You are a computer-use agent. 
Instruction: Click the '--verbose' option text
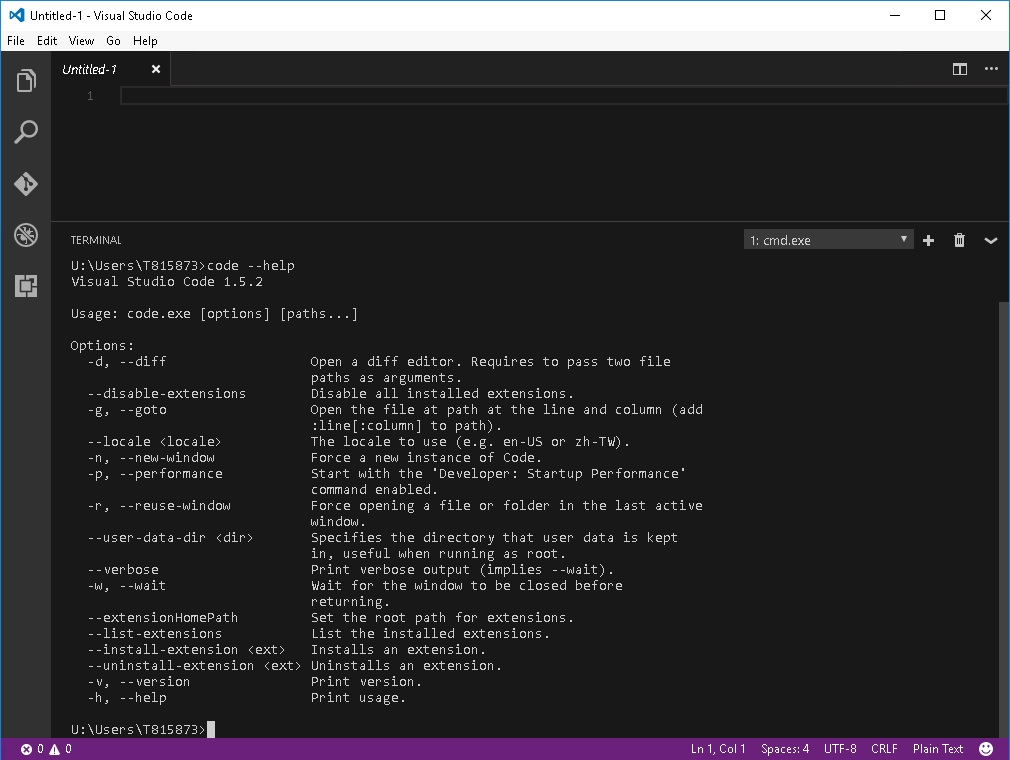tap(123, 569)
